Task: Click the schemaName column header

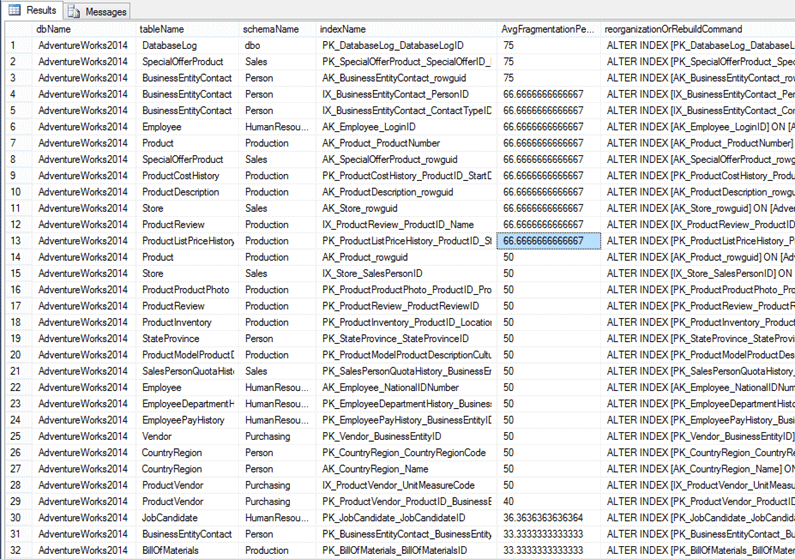Action: 277,29
